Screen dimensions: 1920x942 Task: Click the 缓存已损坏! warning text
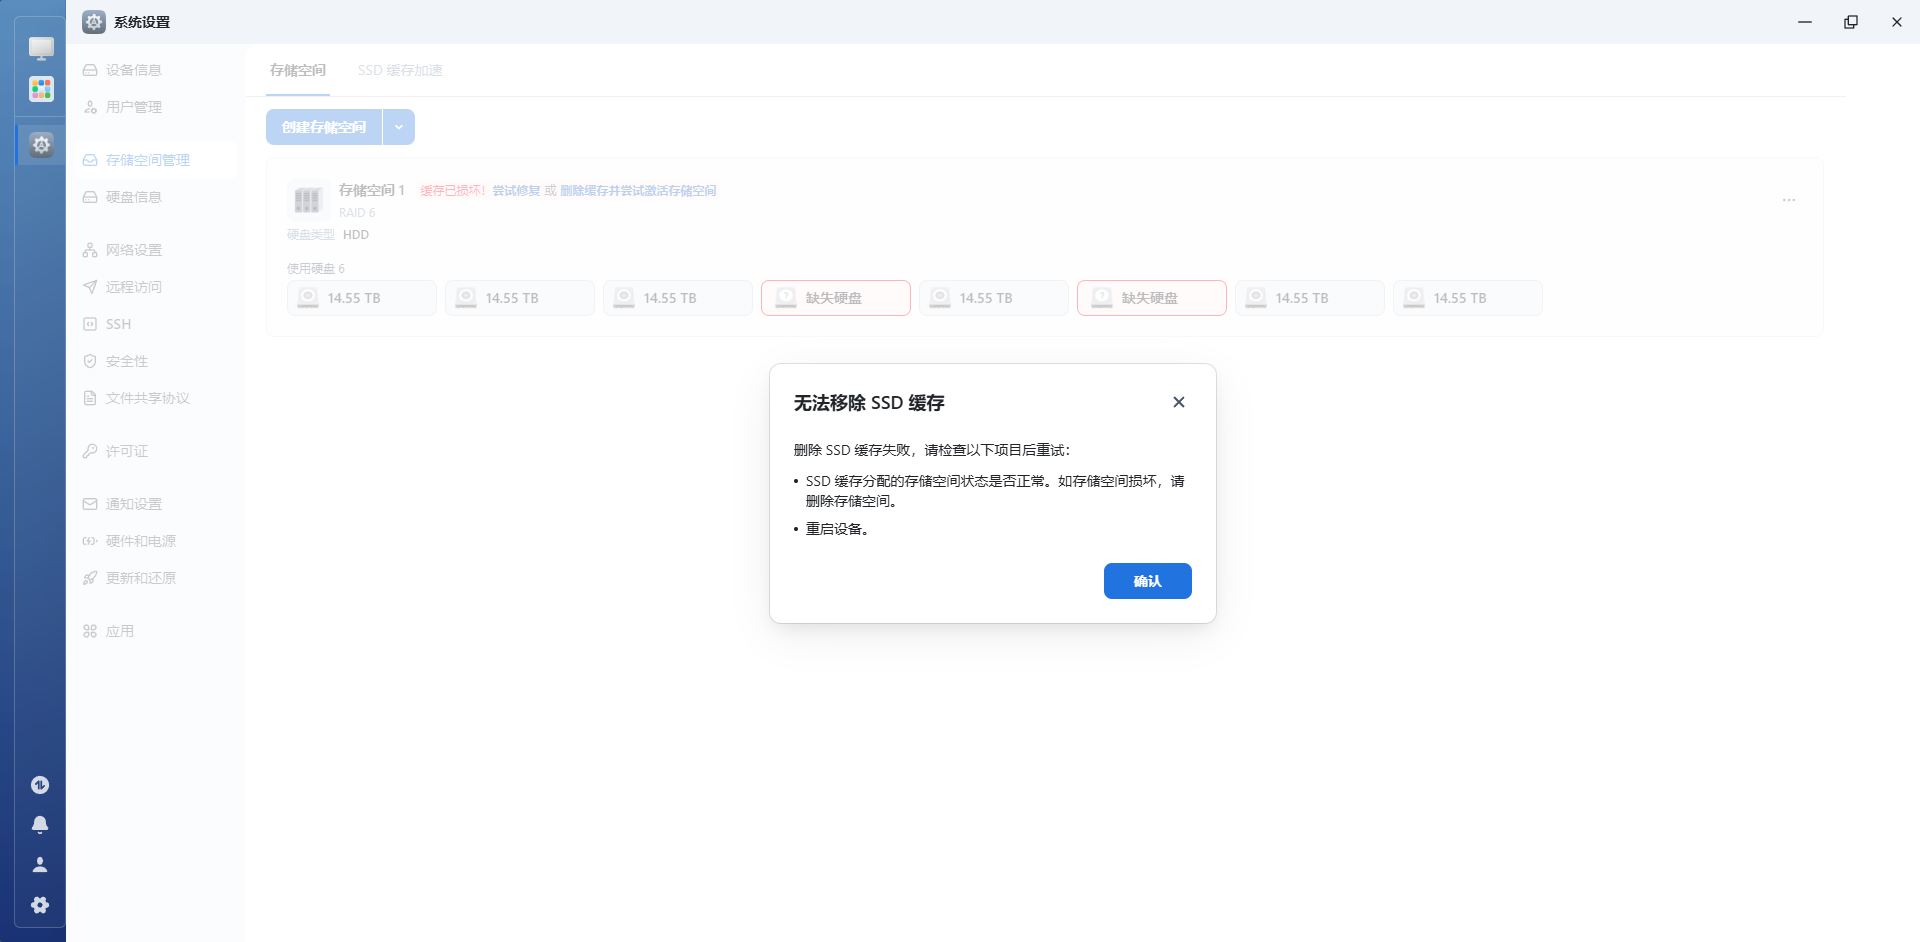pyautogui.click(x=453, y=191)
